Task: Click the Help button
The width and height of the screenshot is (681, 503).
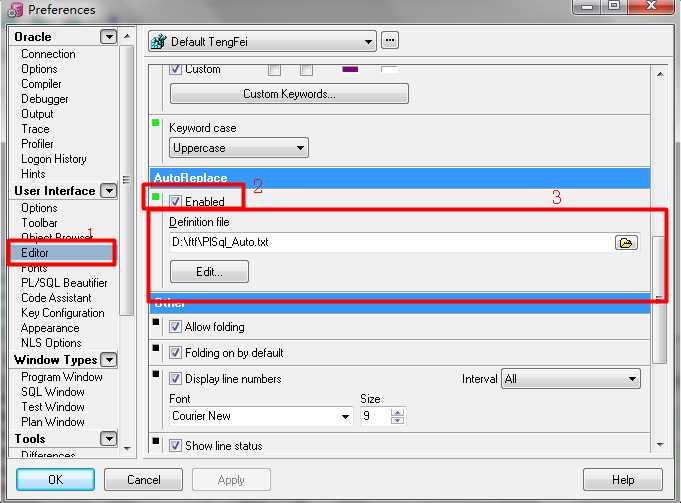Action: click(x=623, y=480)
